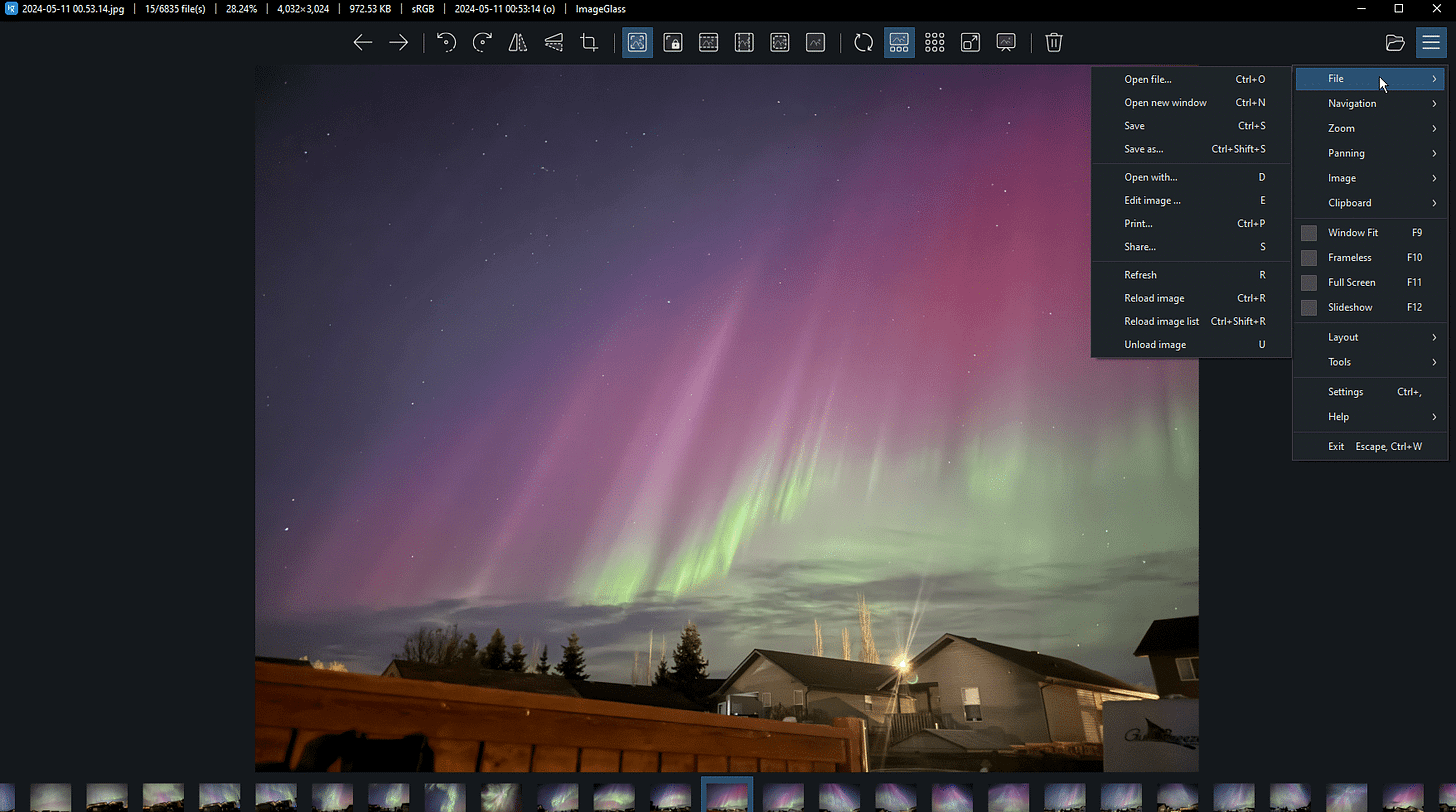Close main menu via hamburger icon
1456x812 pixels.
tap(1431, 42)
